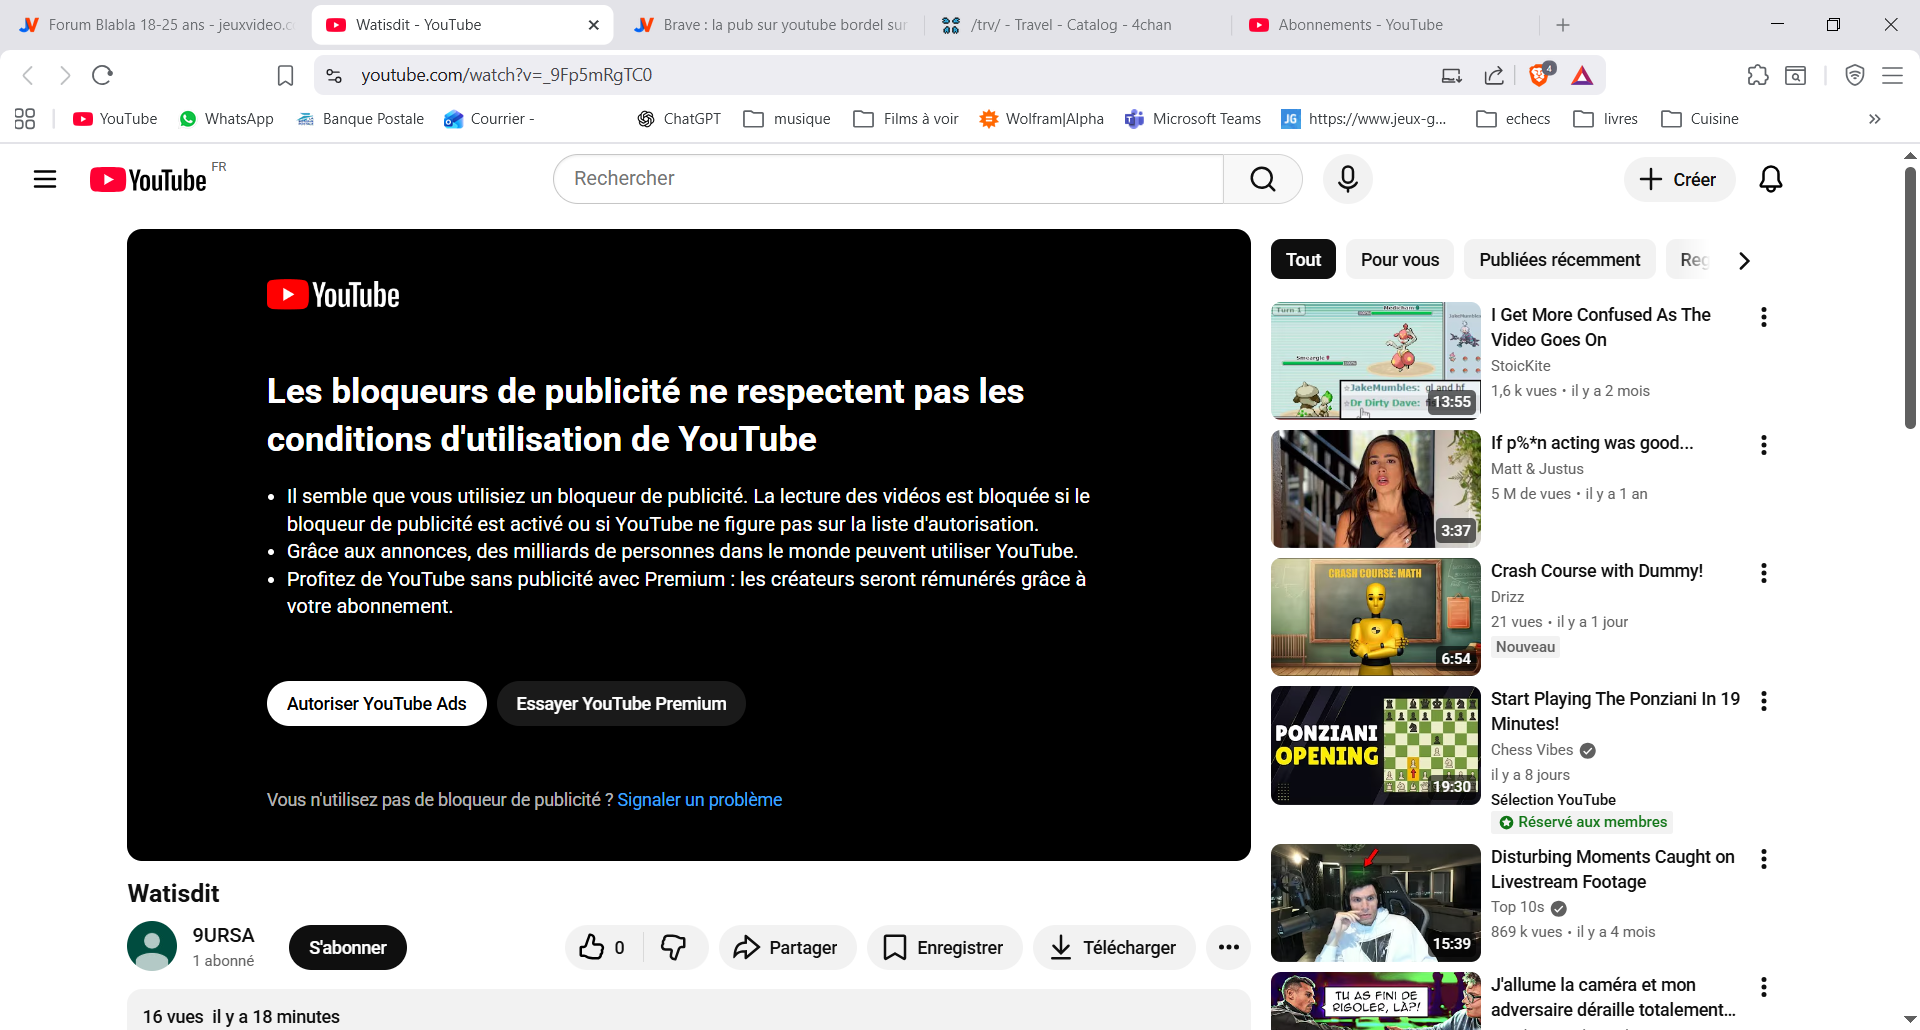Click the 'Signaler un problème' link

click(x=699, y=800)
